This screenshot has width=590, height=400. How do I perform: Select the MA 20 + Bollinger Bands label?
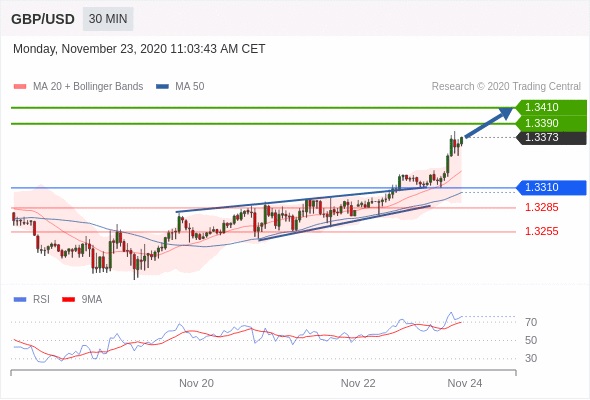[88, 87]
